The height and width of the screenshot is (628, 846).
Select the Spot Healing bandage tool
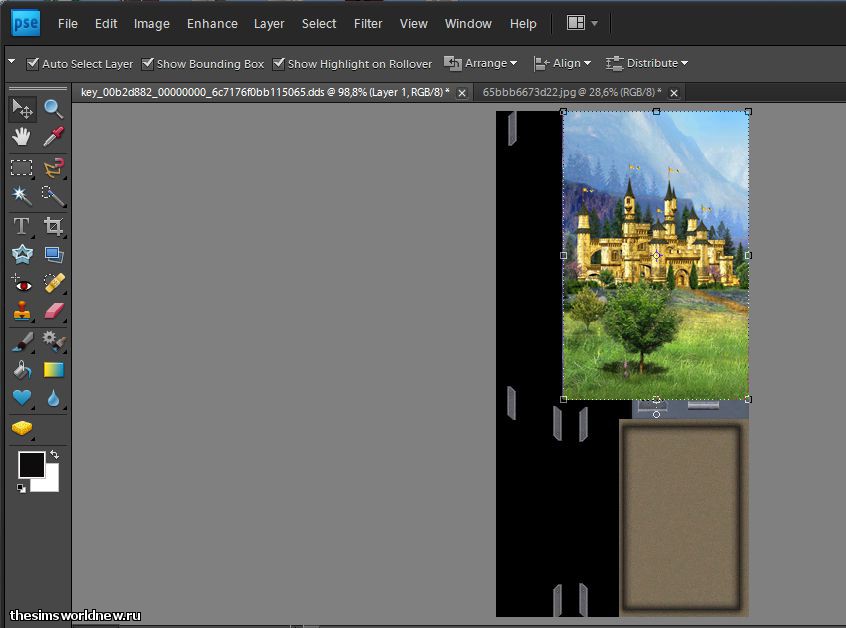point(53,283)
